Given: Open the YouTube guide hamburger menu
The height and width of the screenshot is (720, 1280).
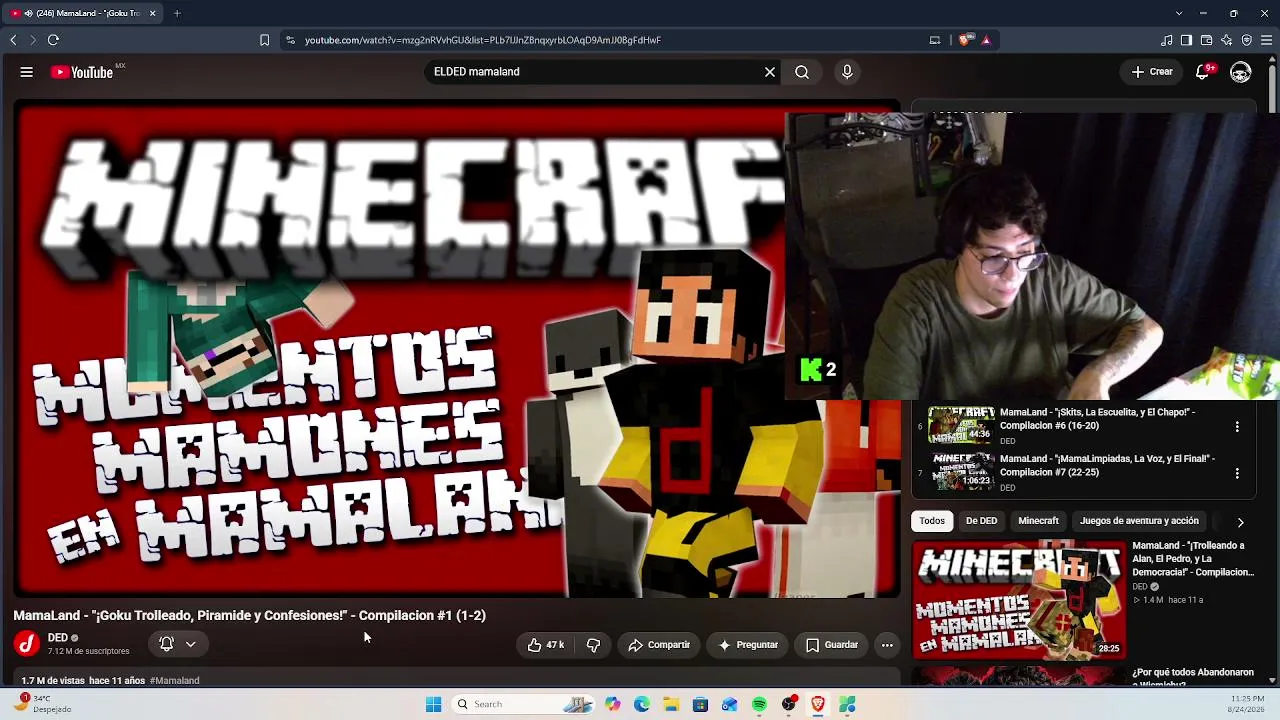Looking at the screenshot, I should click(x=27, y=72).
